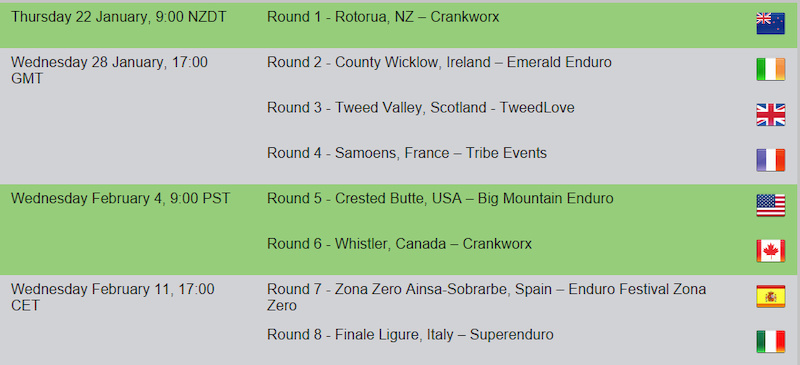Click the Wednesday February 4 PST date
The height and width of the screenshot is (365, 800).
tap(120, 199)
